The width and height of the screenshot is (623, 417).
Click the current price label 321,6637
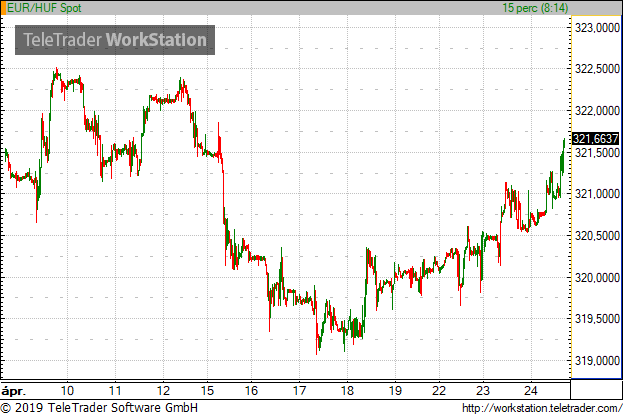[x=596, y=139]
